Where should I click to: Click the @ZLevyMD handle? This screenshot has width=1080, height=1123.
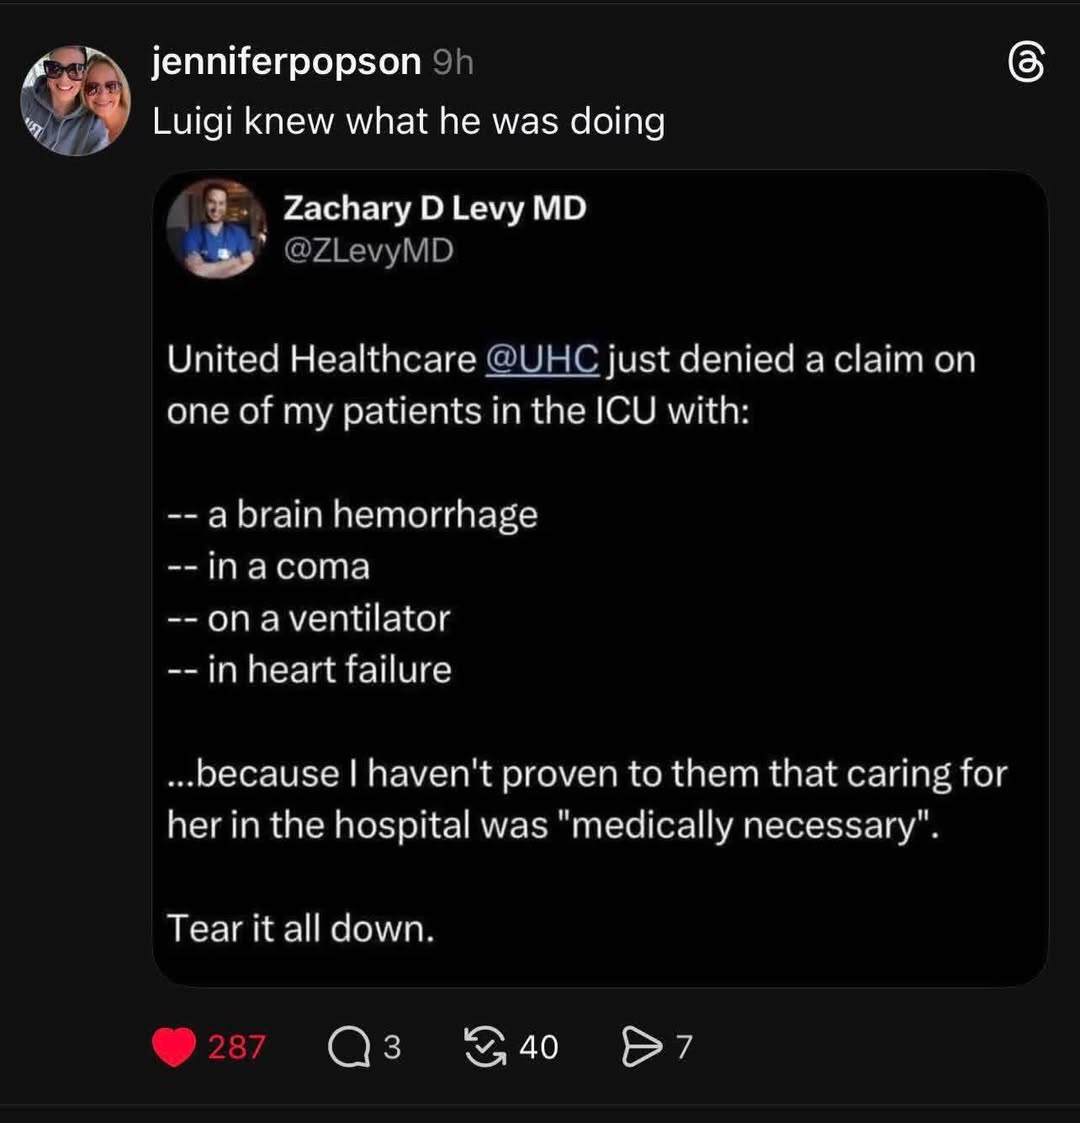pyautogui.click(x=368, y=251)
